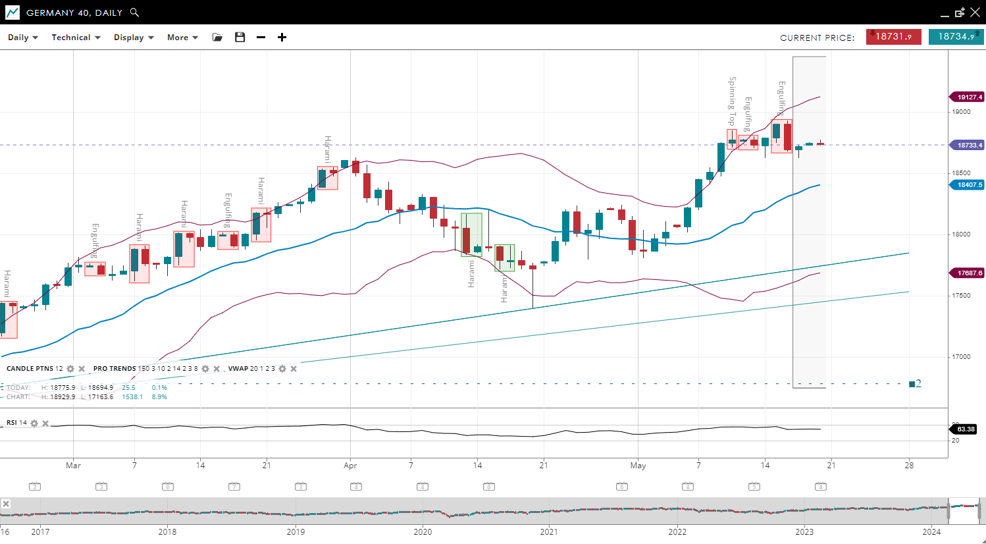Expand the Daily timeframe dropdown
Screen dimensions: 986x544
pyautogui.click(x=22, y=37)
